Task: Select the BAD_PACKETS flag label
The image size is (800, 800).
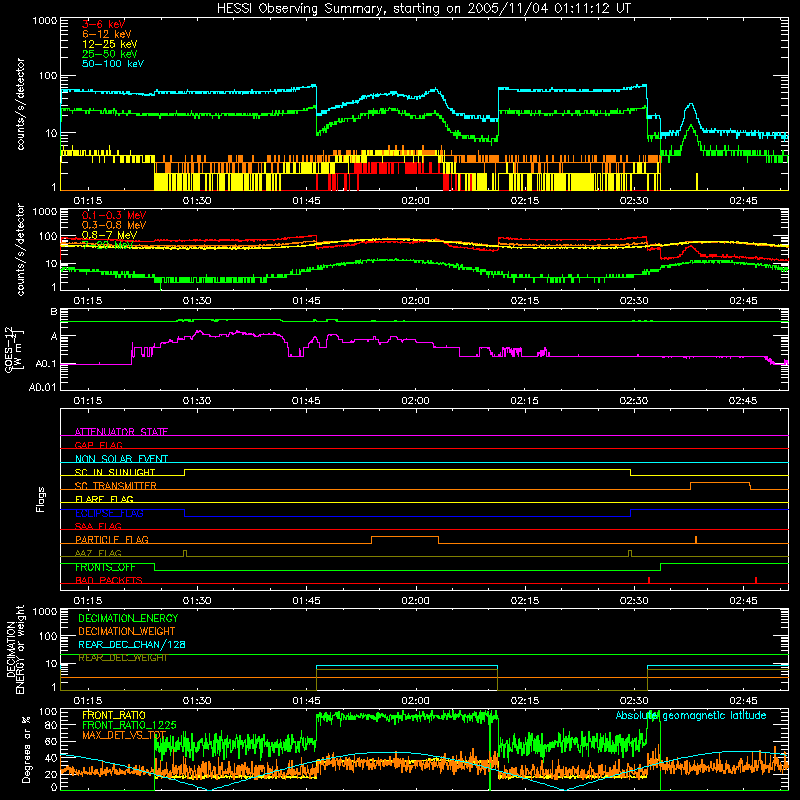Action: pos(109,580)
